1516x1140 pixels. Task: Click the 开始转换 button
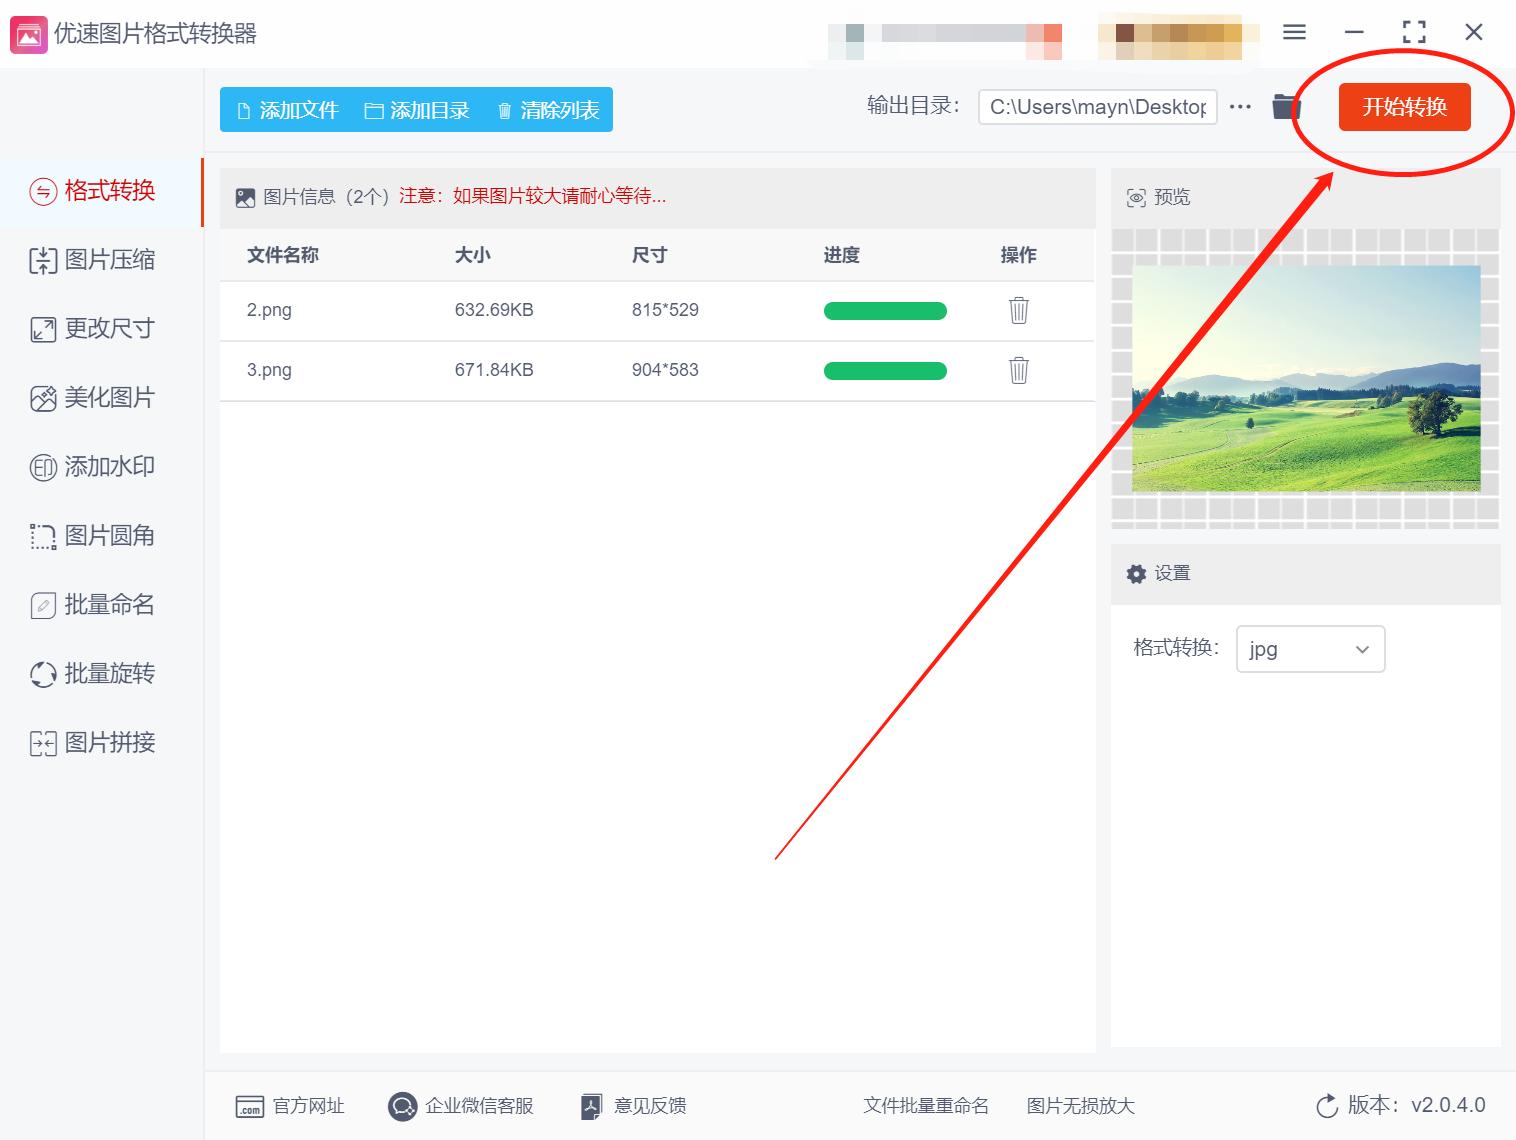[x=1404, y=108]
